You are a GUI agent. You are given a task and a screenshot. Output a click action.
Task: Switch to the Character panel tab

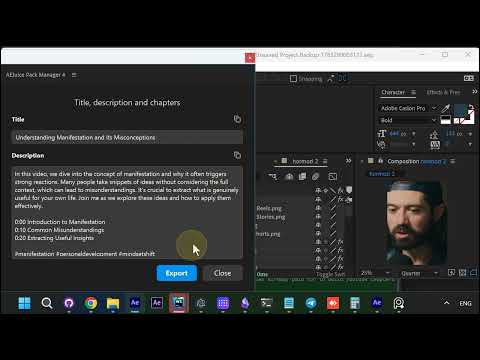pos(393,92)
